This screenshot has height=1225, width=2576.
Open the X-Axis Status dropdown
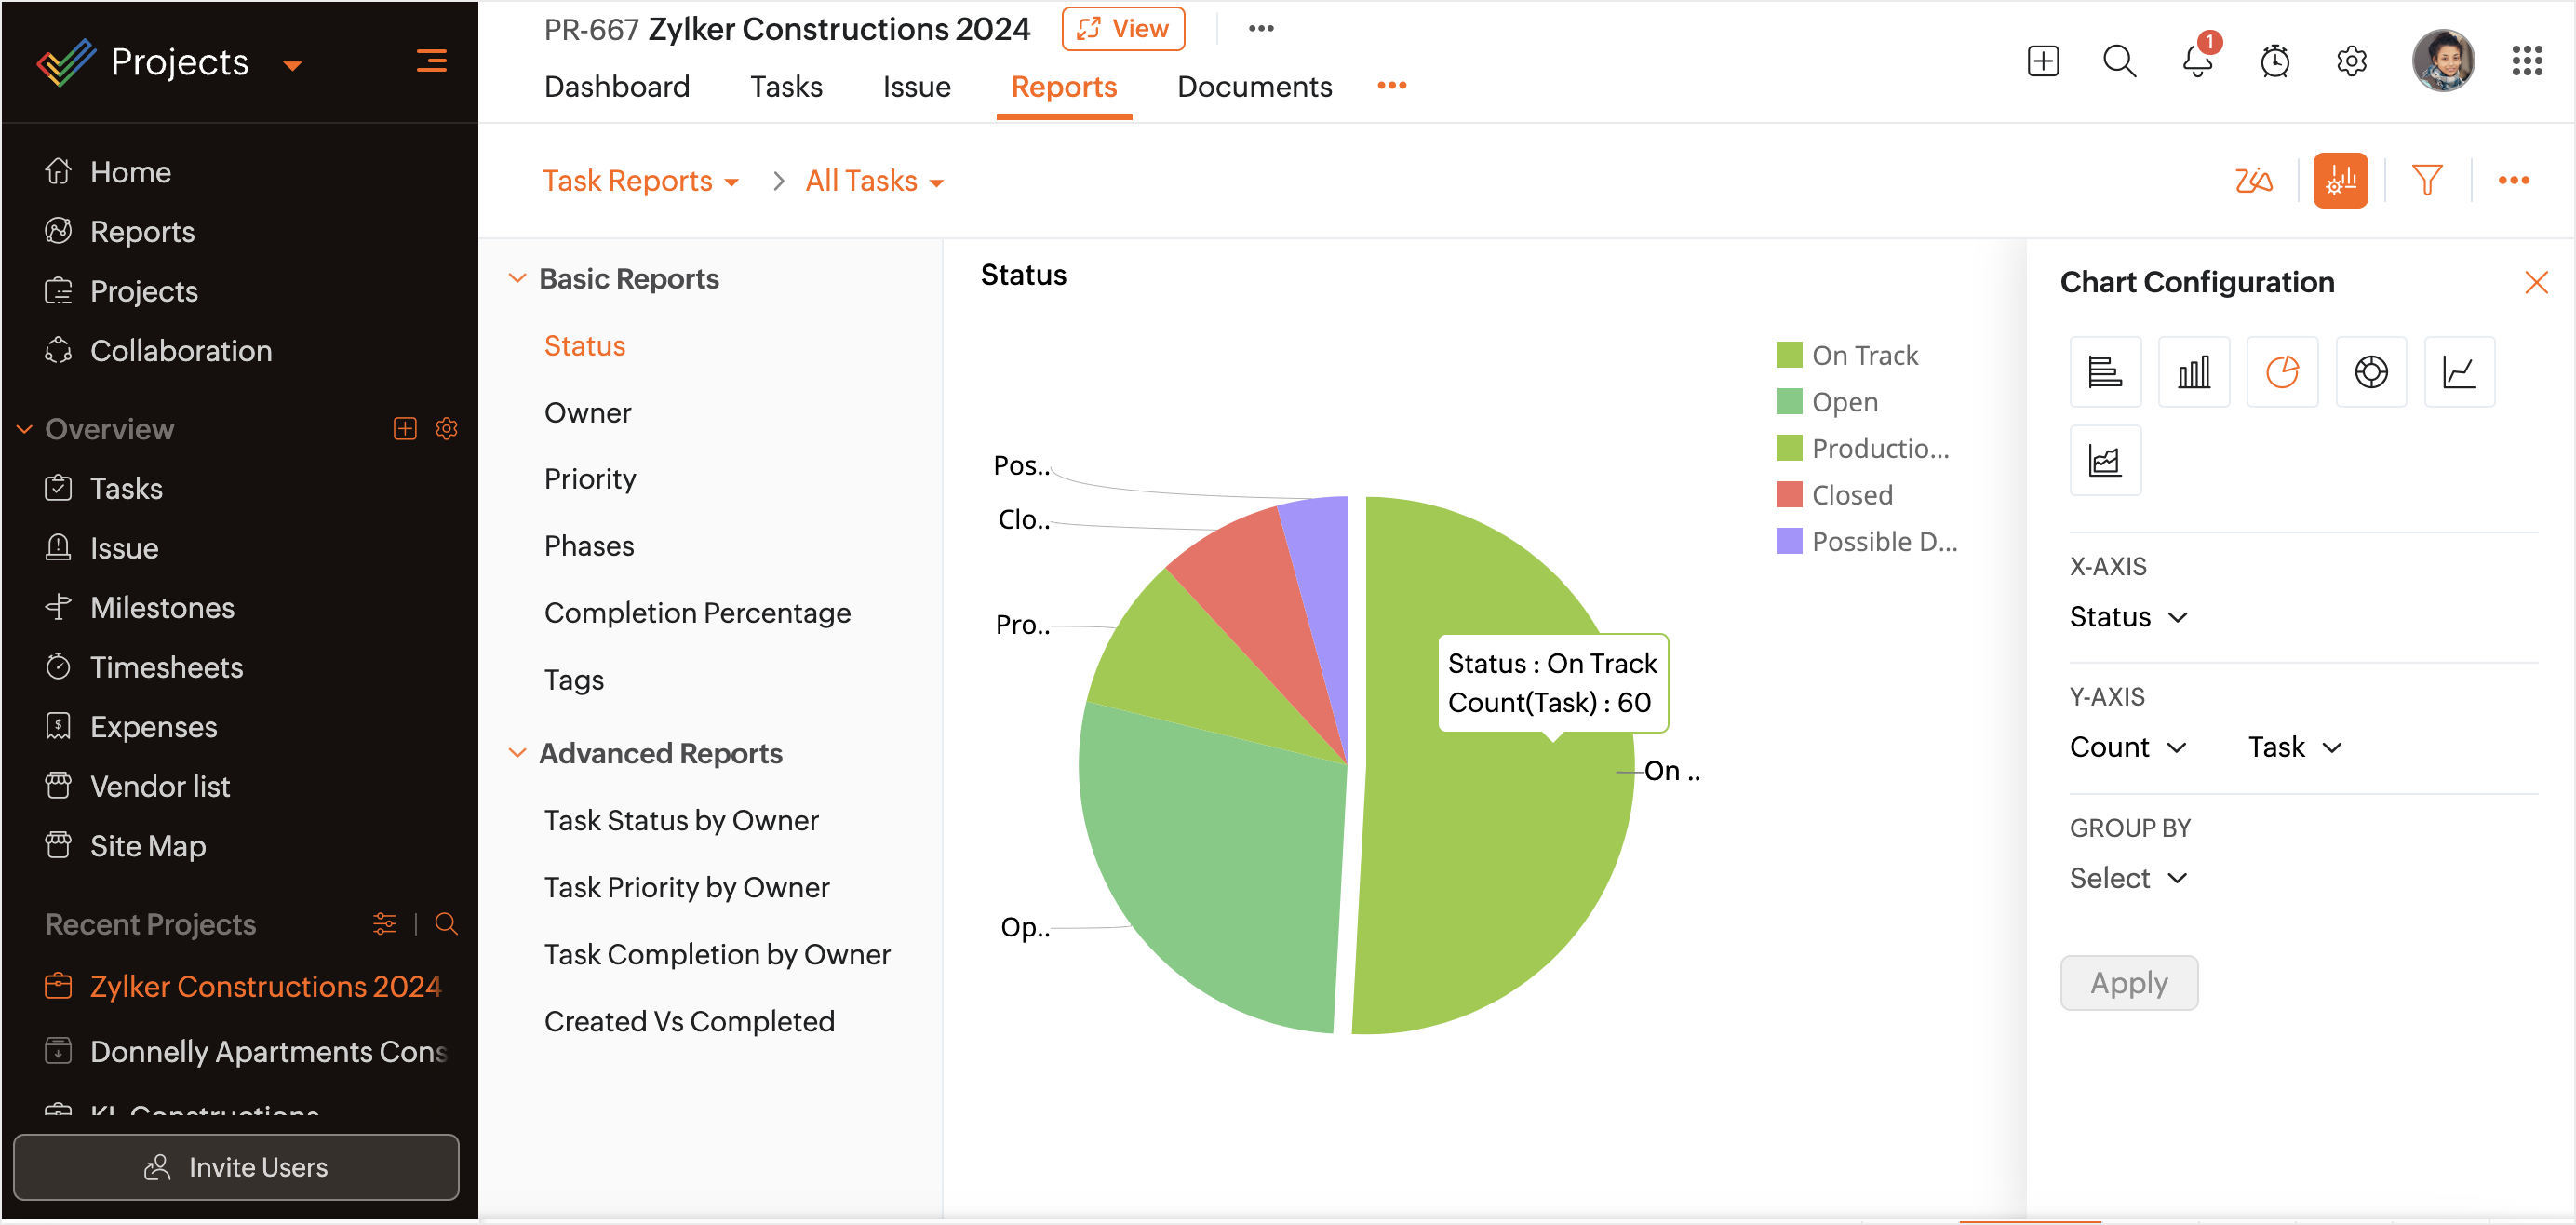tap(2127, 617)
